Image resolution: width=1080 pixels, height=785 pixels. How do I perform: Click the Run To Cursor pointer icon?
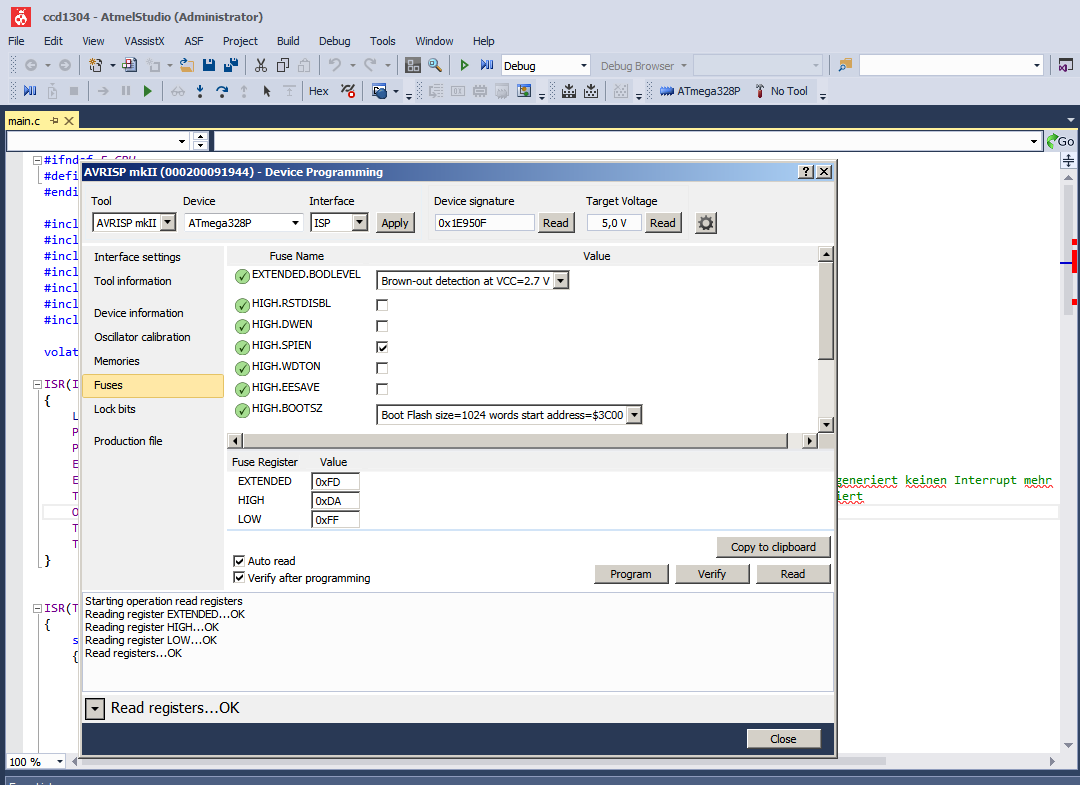(267, 91)
